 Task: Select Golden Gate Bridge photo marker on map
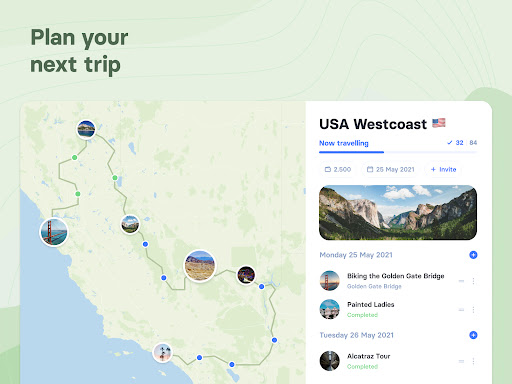tap(54, 232)
